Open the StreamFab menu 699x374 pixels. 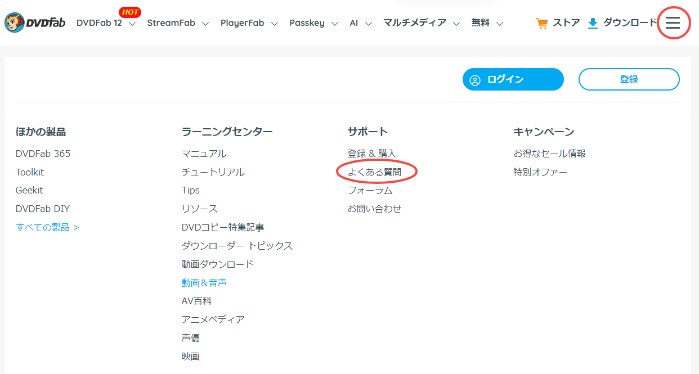[171, 23]
